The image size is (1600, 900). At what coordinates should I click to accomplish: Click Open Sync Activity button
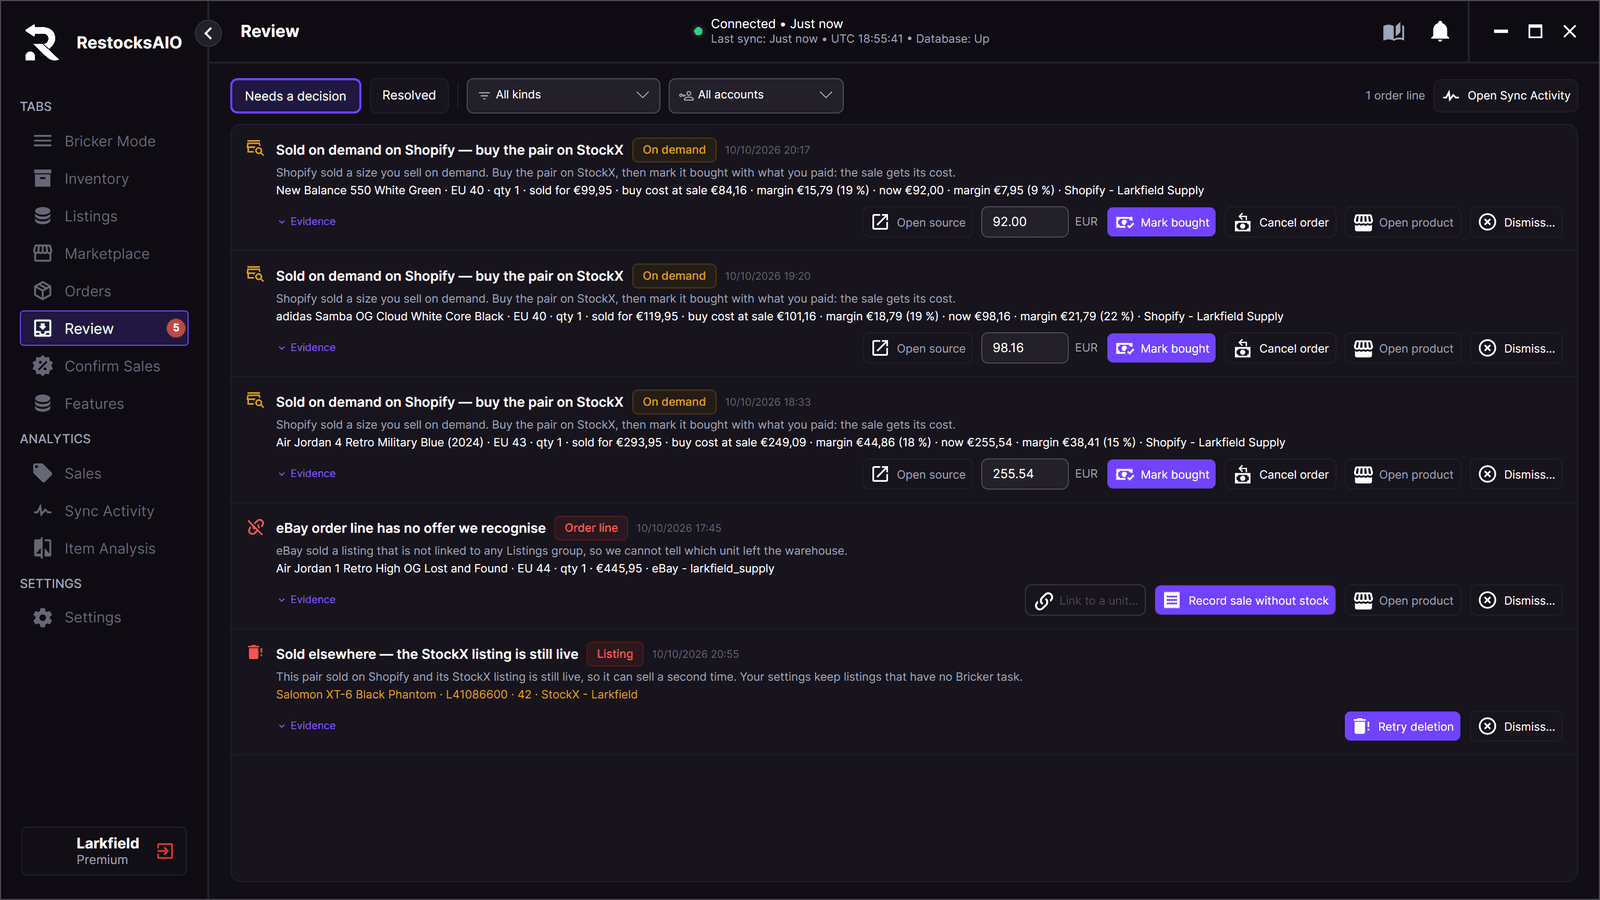[1506, 96]
